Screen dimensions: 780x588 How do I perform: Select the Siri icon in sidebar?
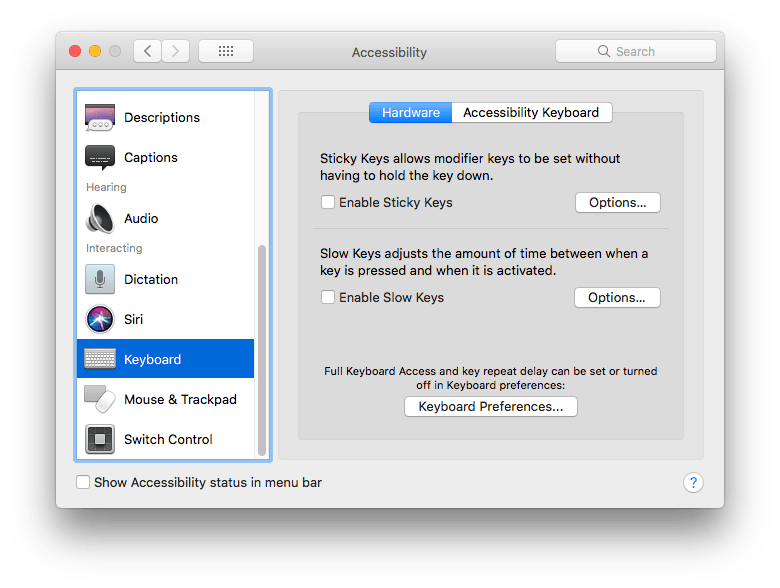(100, 320)
